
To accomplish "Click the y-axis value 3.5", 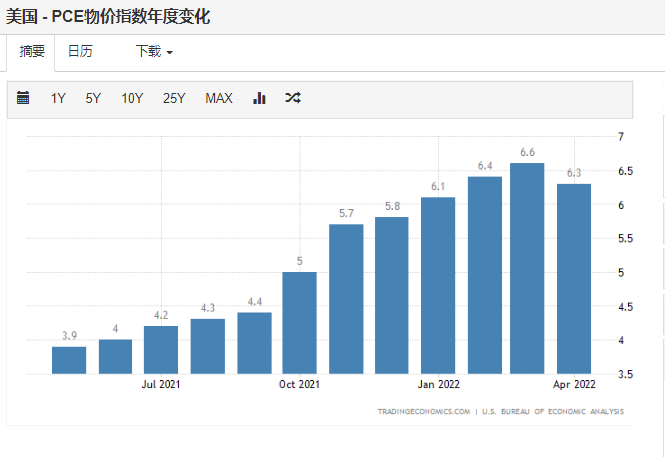I will (x=625, y=374).
